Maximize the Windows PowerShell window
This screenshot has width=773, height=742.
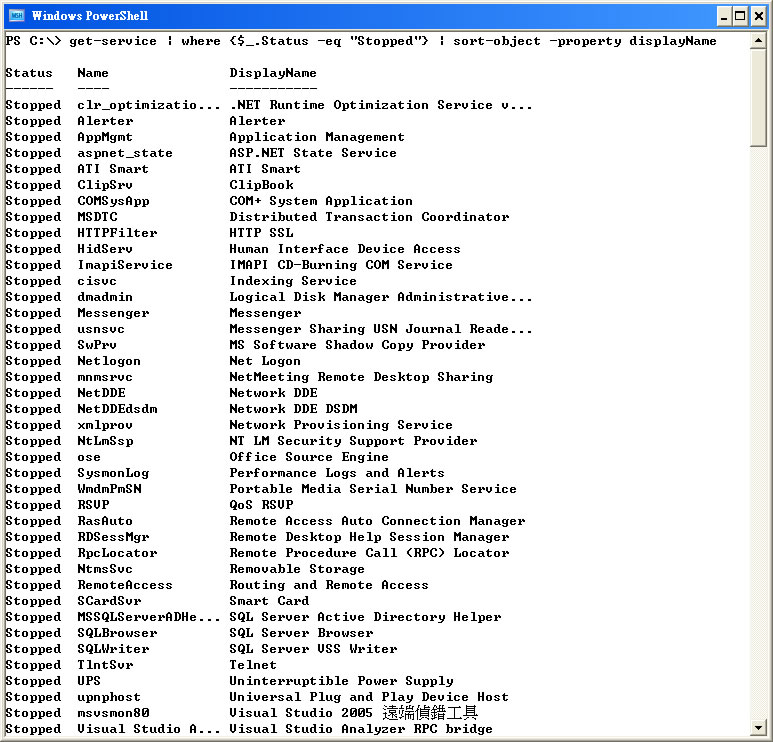tap(740, 16)
